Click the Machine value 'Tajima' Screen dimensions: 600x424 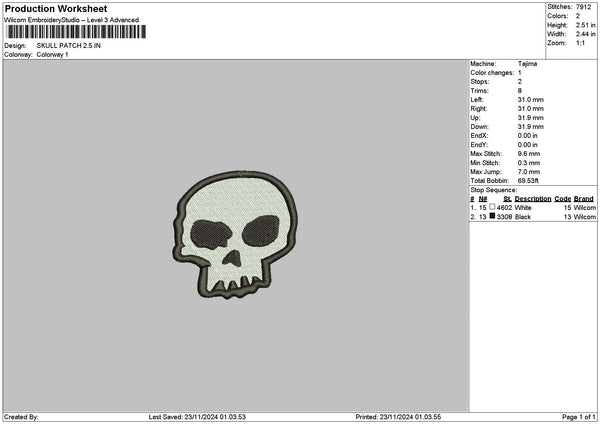[x=527, y=64]
